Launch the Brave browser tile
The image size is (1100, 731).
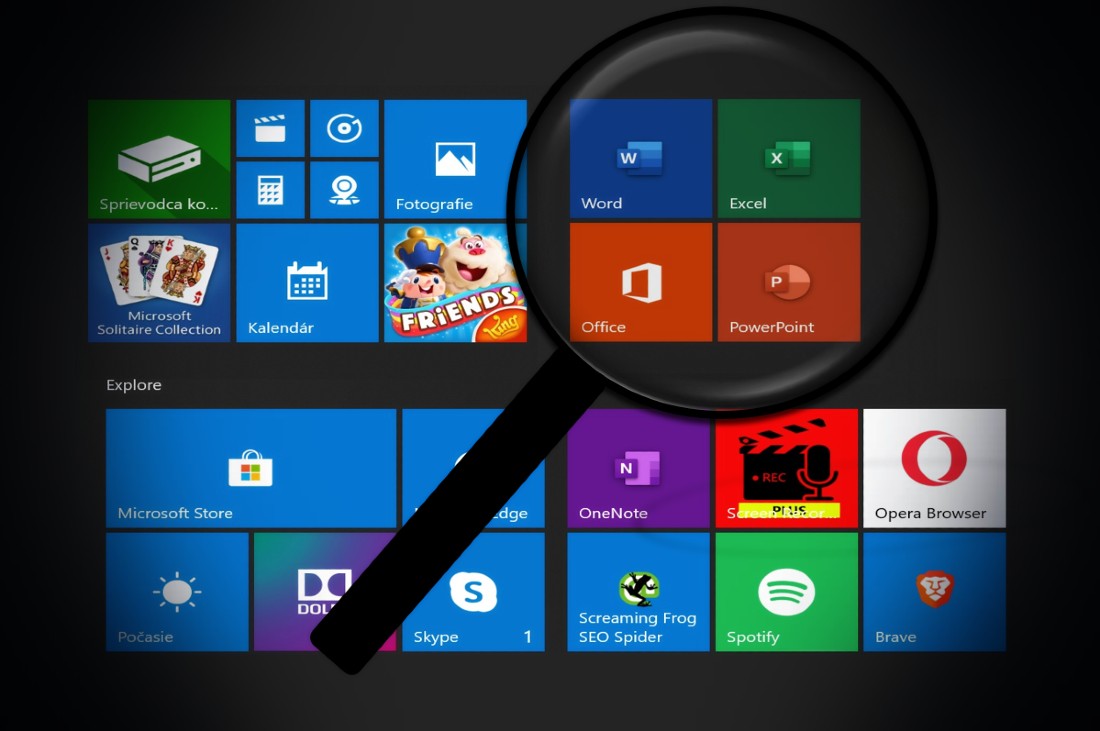click(x=934, y=592)
